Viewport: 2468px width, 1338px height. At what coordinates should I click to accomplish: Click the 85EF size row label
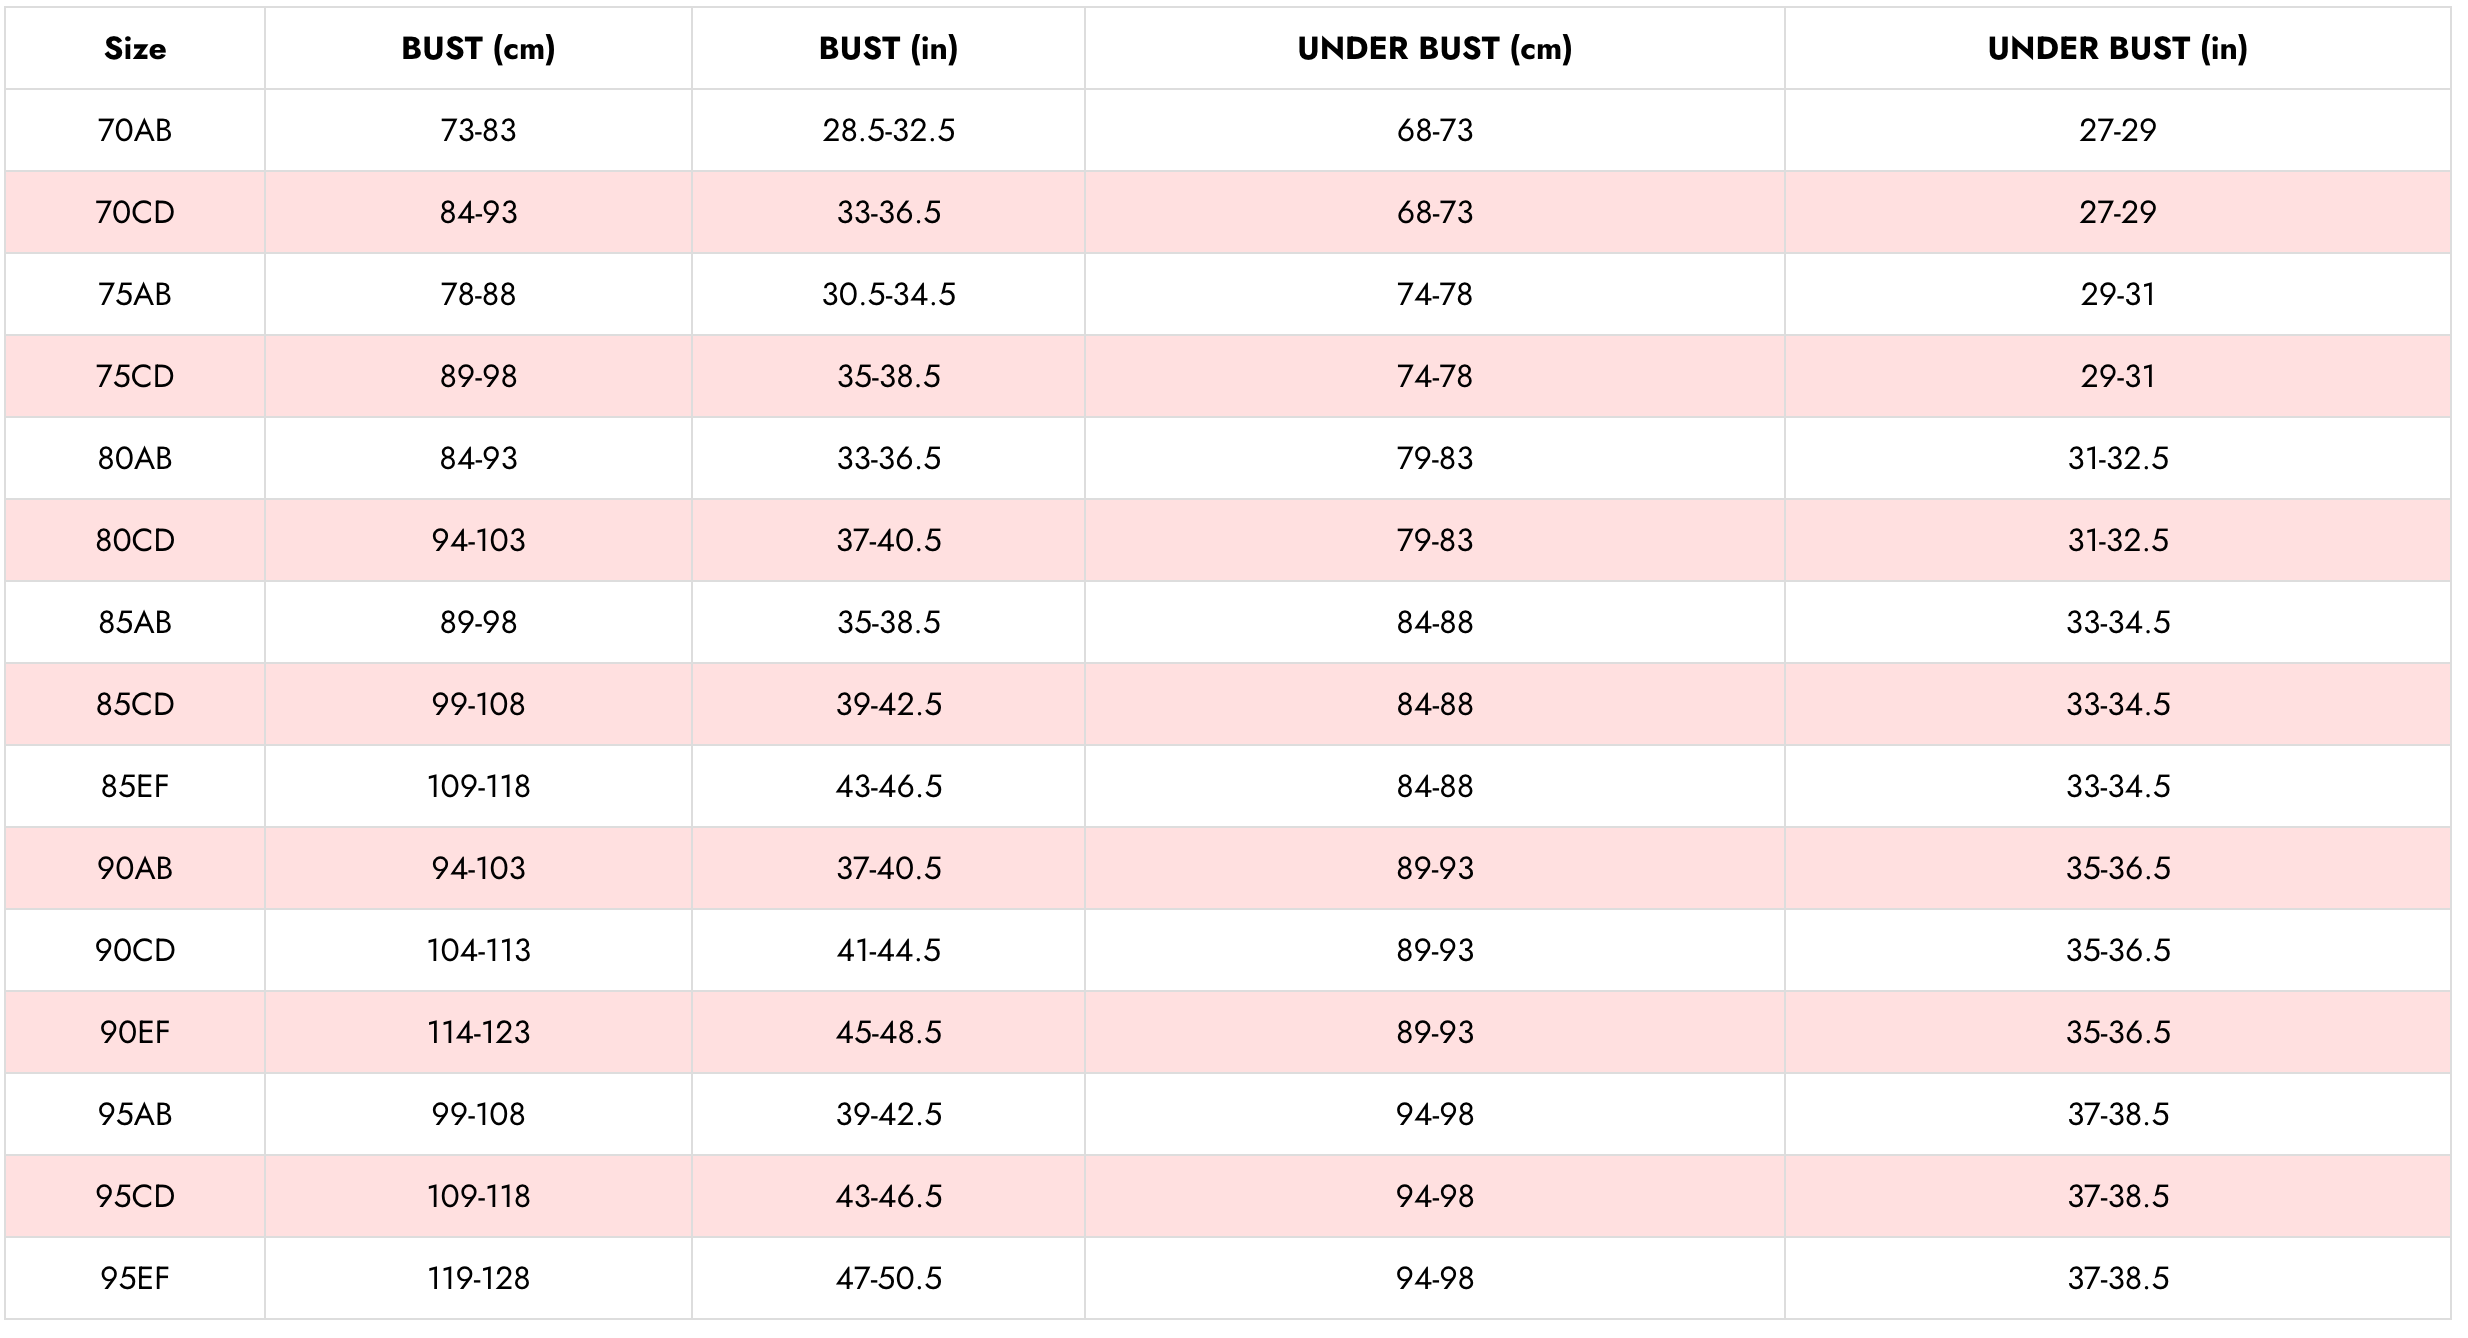coord(135,786)
